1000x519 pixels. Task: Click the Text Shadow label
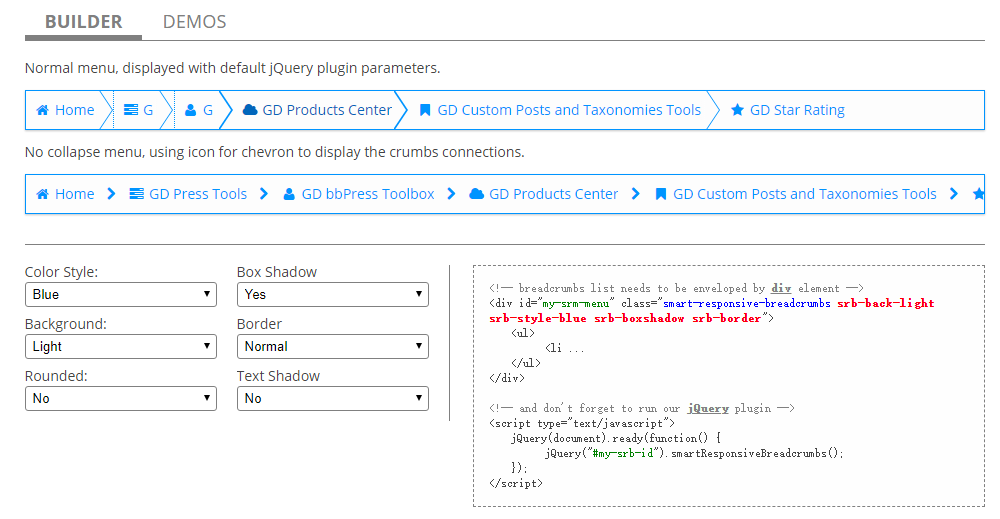click(x=278, y=376)
